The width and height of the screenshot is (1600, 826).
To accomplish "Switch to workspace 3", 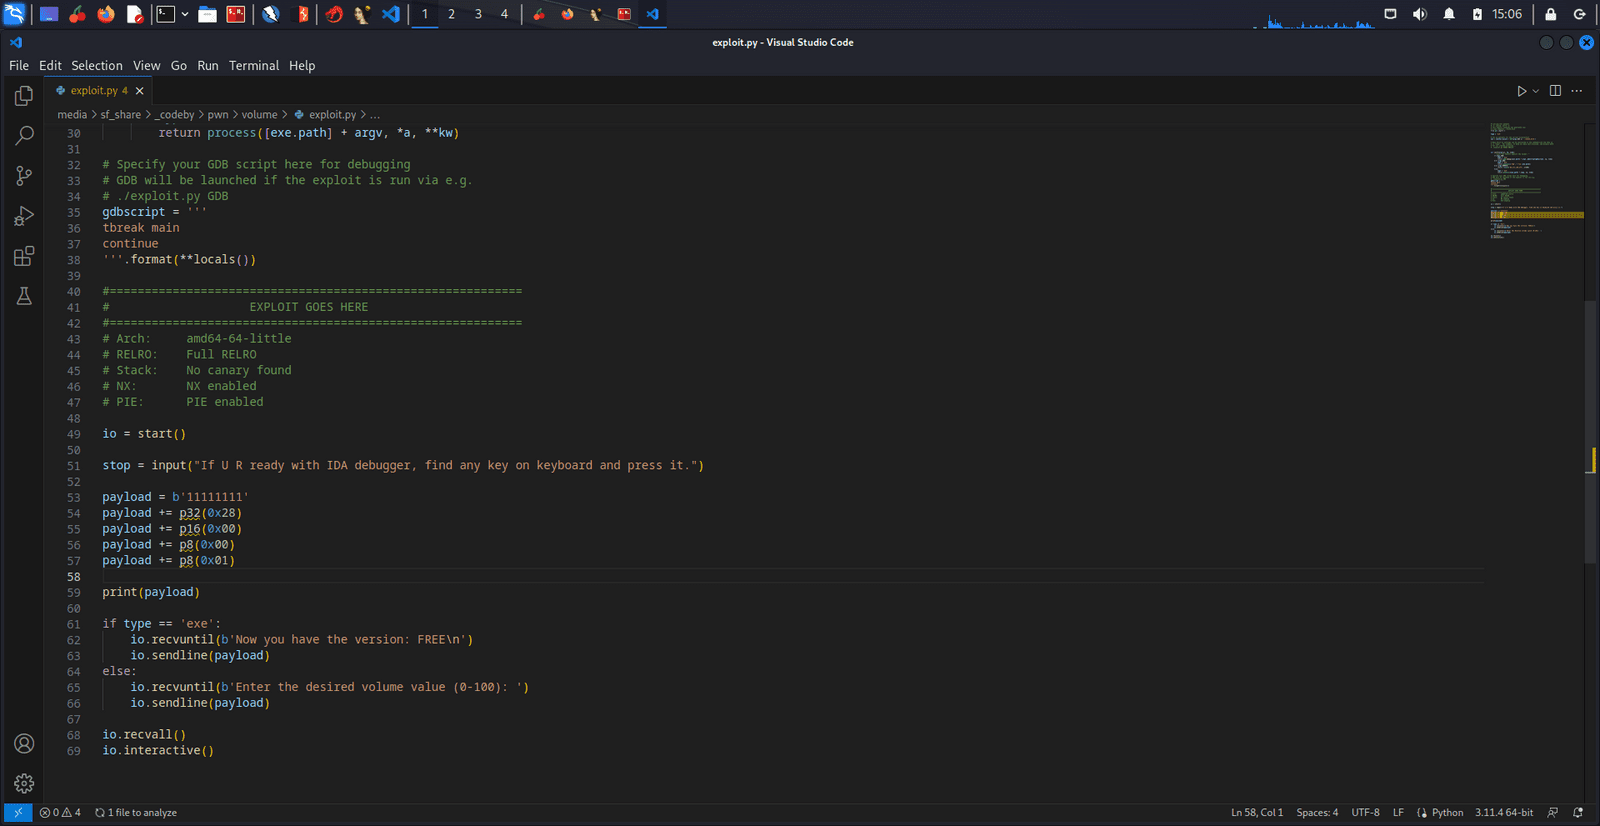I will (478, 14).
